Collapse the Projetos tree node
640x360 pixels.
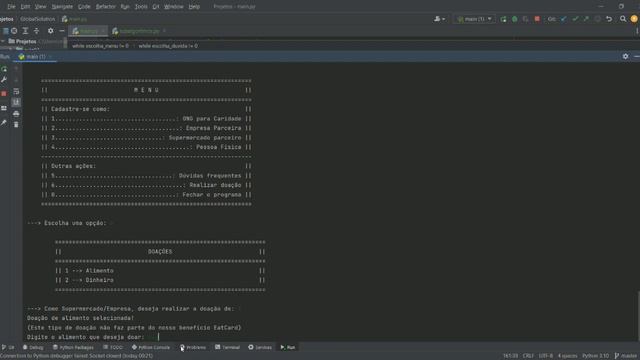pos(3,41)
